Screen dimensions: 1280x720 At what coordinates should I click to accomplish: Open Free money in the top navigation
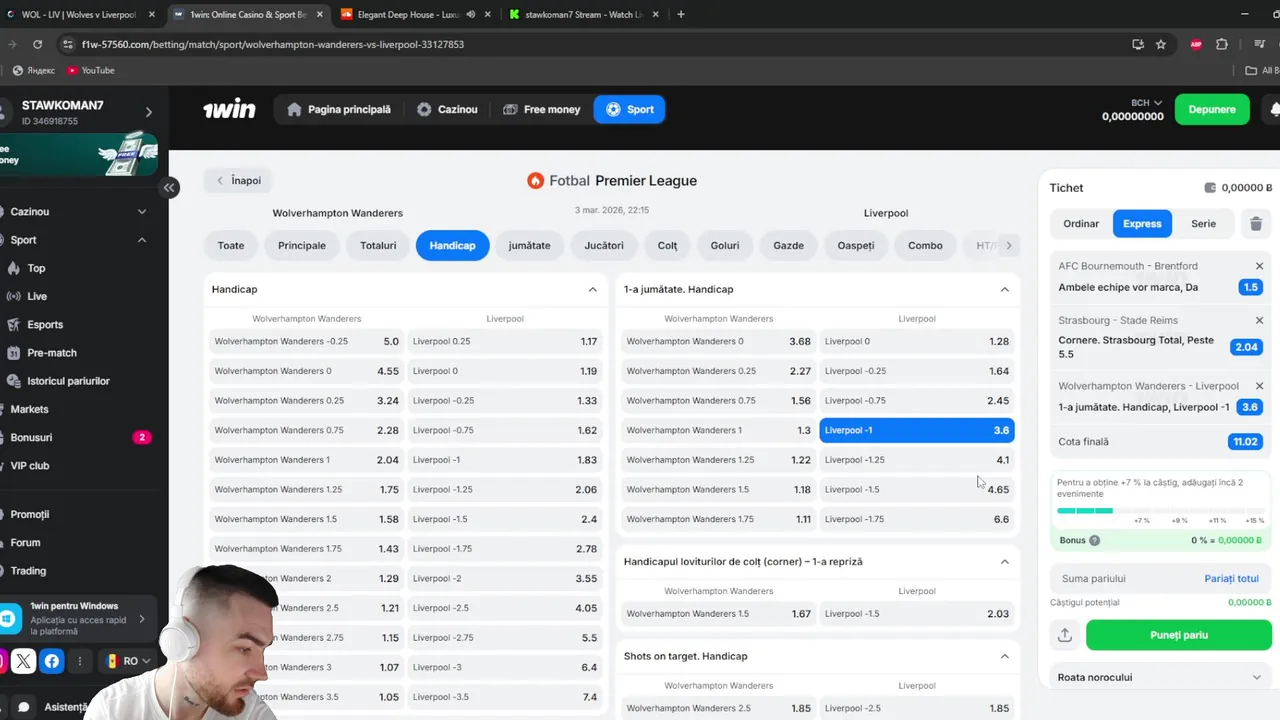click(x=541, y=109)
